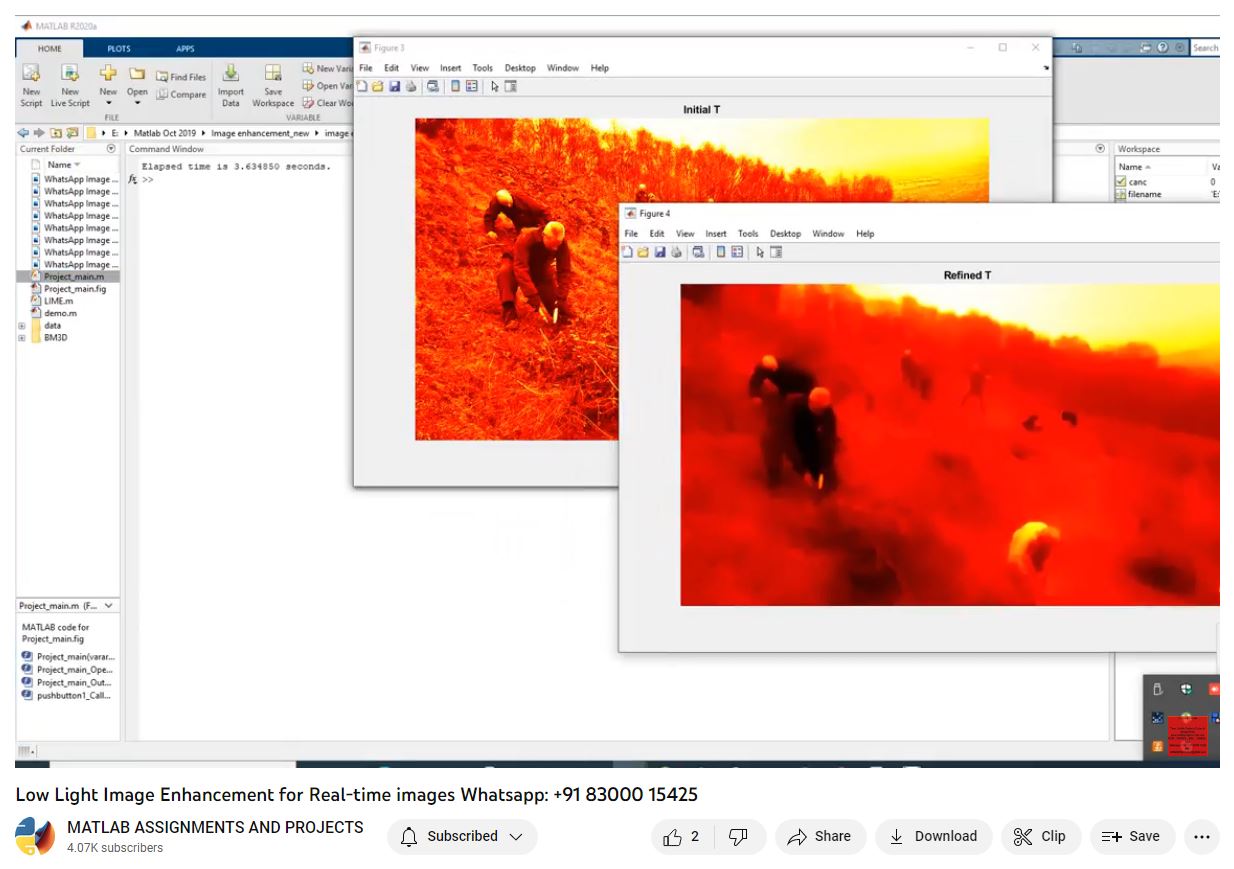Click Save icon in Figure 3 toolbar
Screen dimensions: 1234x869
coord(394,87)
